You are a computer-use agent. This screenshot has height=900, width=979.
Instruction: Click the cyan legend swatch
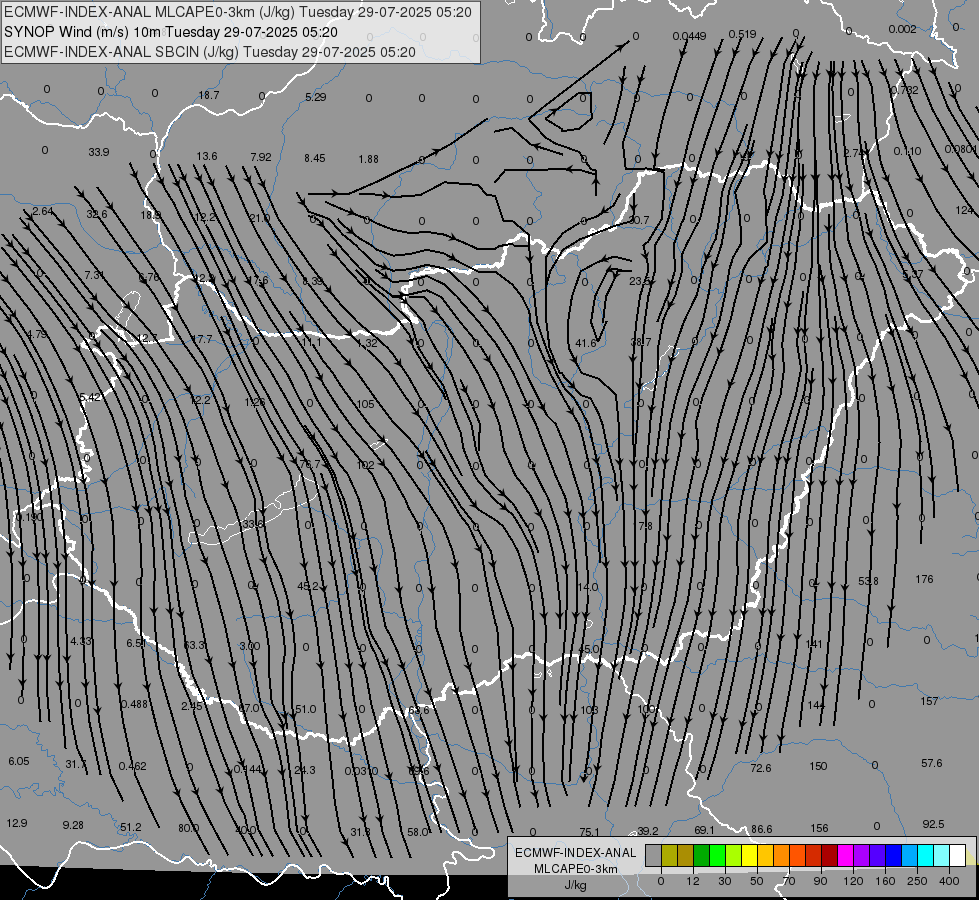925,856
